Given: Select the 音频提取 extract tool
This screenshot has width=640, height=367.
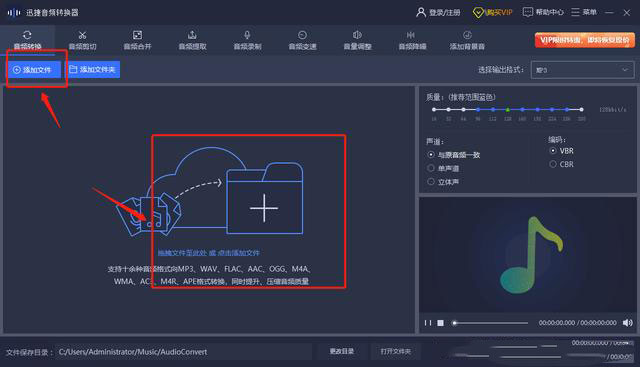Looking at the screenshot, I should (193, 40).
